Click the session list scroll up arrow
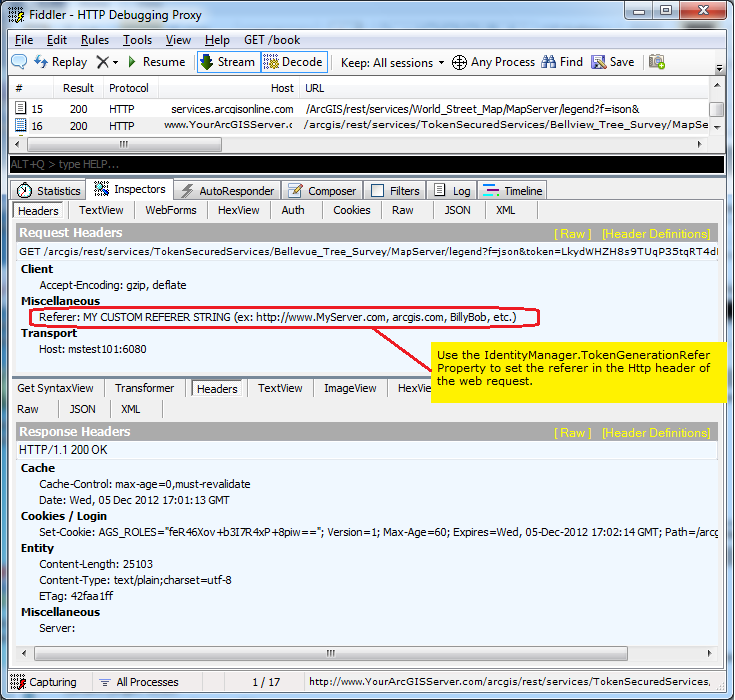Screen dimensions: 735x700 717,85
